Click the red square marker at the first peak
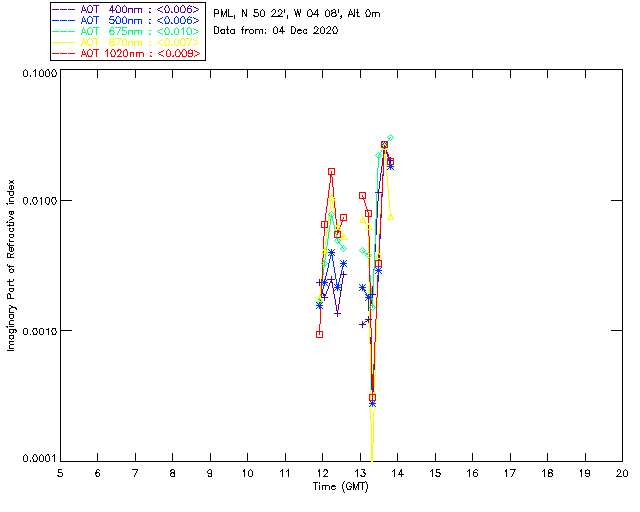Viewport: 640px width, 512px height. (331, 171)
